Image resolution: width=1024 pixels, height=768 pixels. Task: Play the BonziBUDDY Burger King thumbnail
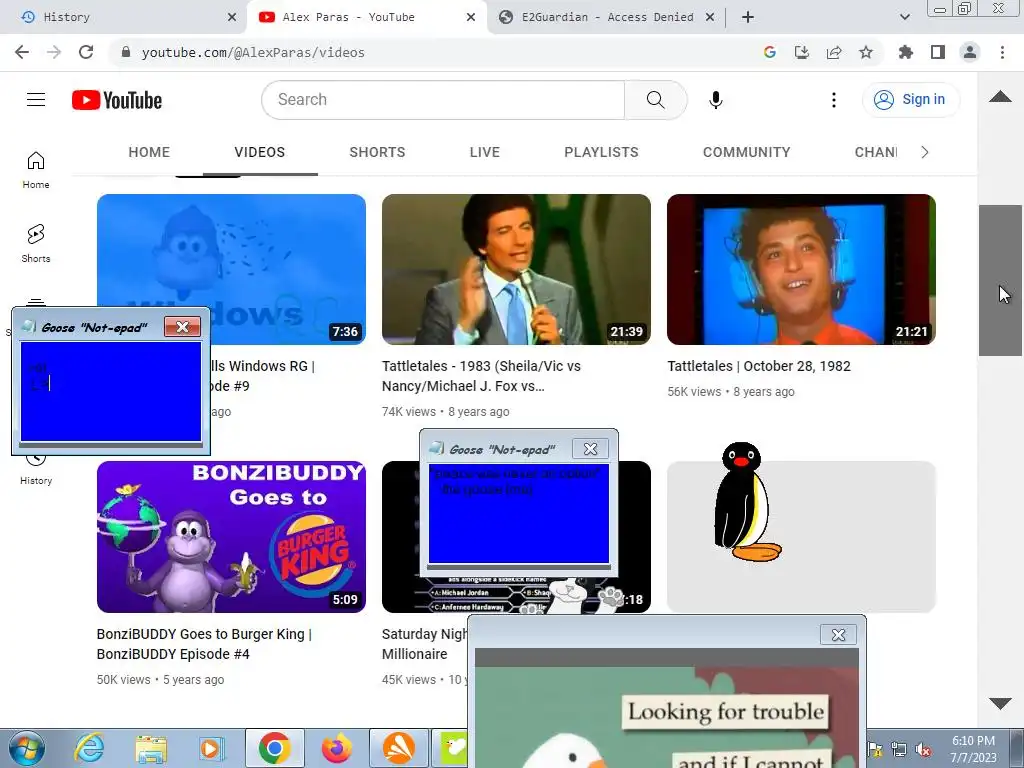click(231, 537)
